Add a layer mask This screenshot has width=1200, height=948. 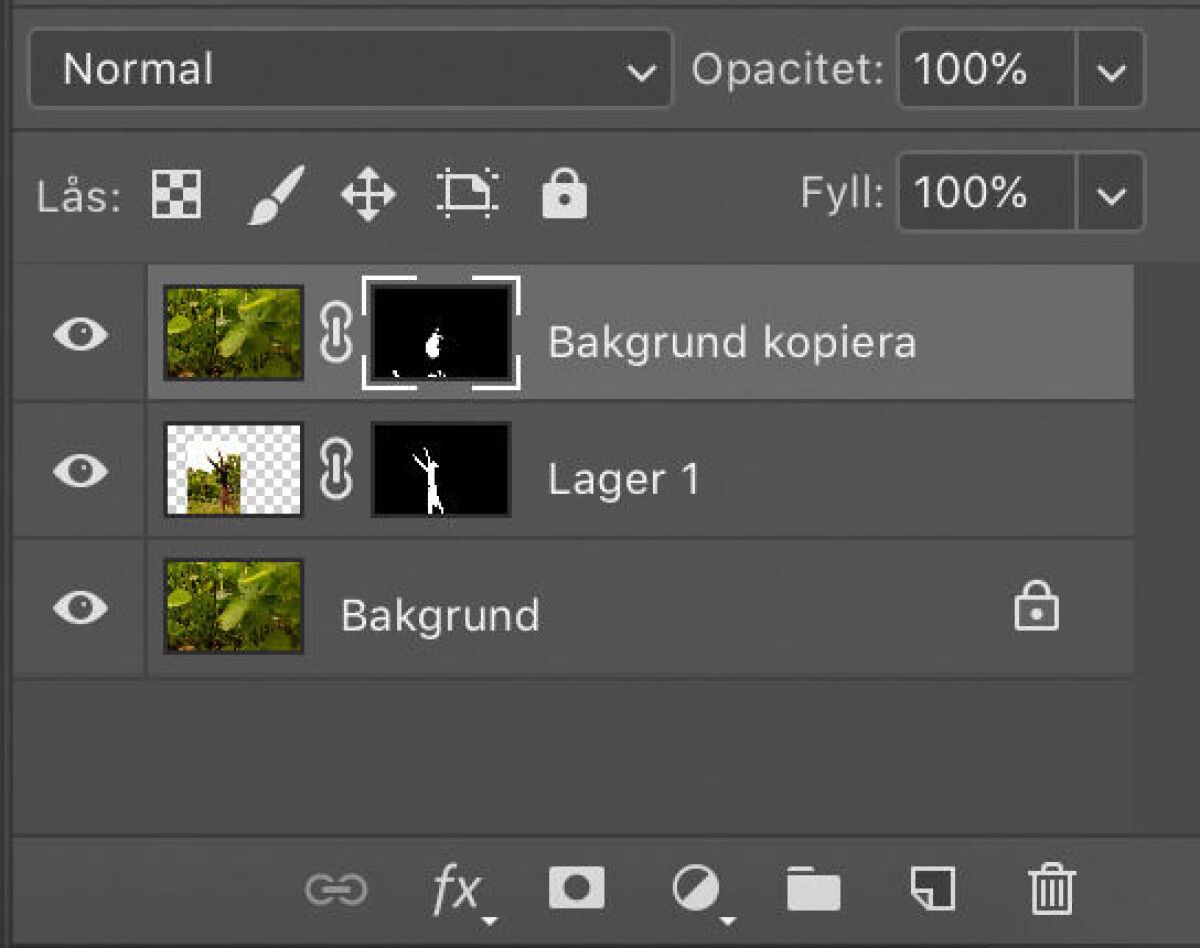[576, 888]
